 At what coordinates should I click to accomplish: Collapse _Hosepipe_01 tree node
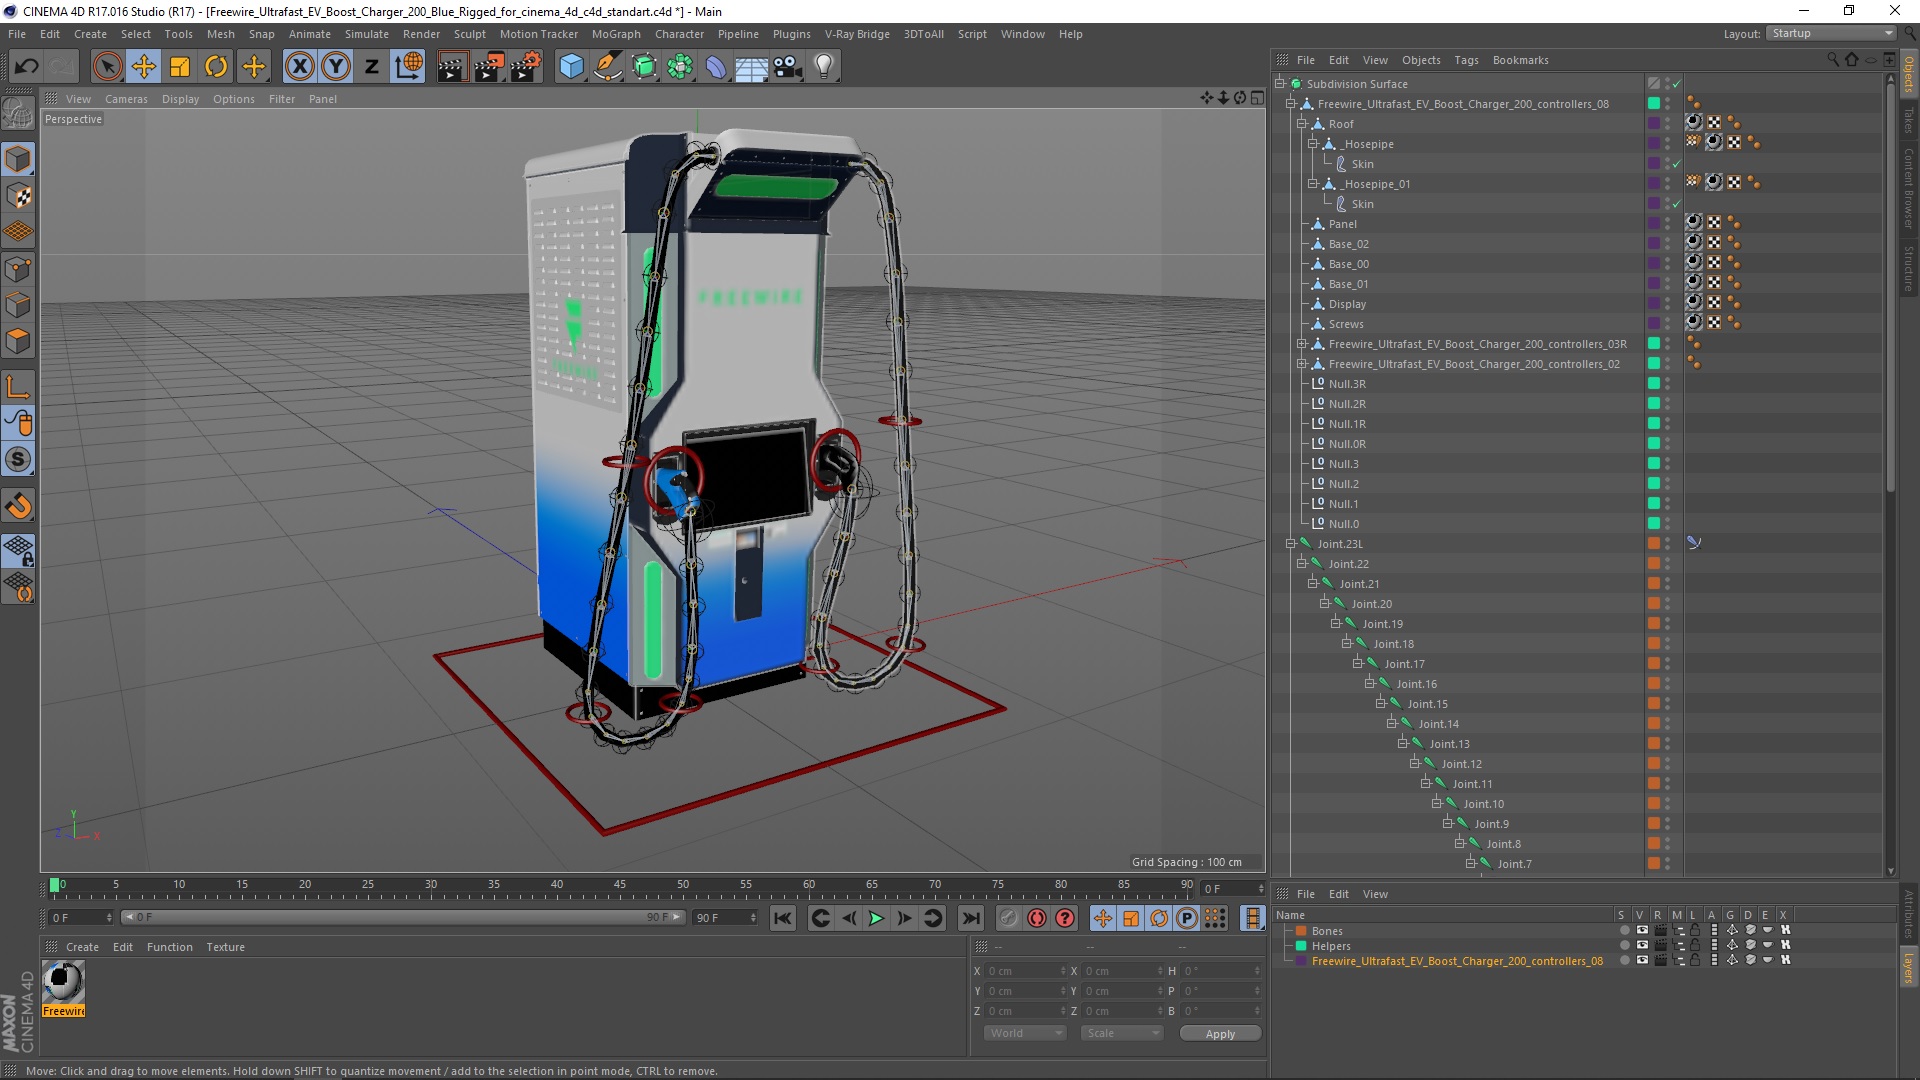tap(1313, 184)
